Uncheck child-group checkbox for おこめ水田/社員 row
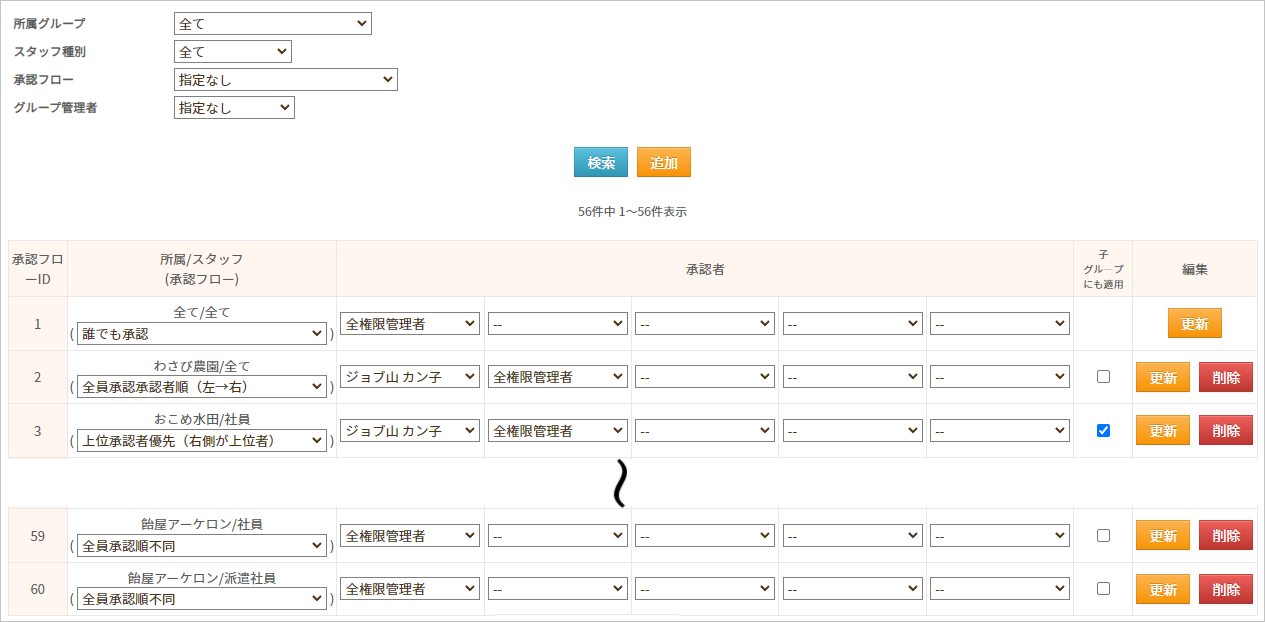 pyautogui.click(x=1103, y=431)
